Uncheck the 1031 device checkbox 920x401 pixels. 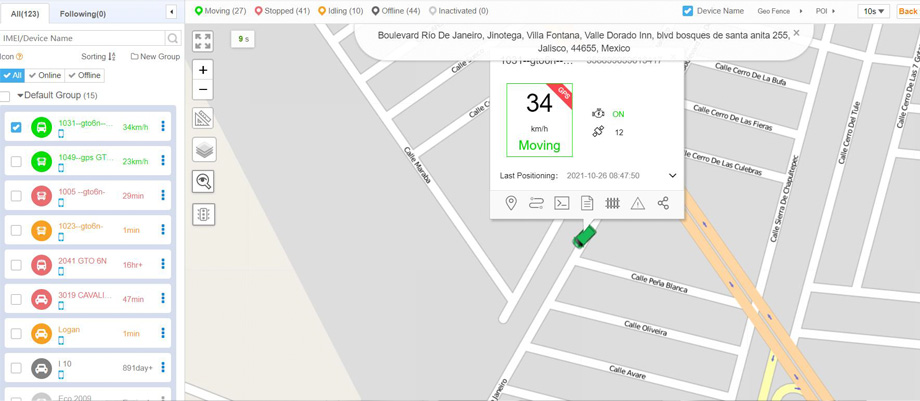16,127
